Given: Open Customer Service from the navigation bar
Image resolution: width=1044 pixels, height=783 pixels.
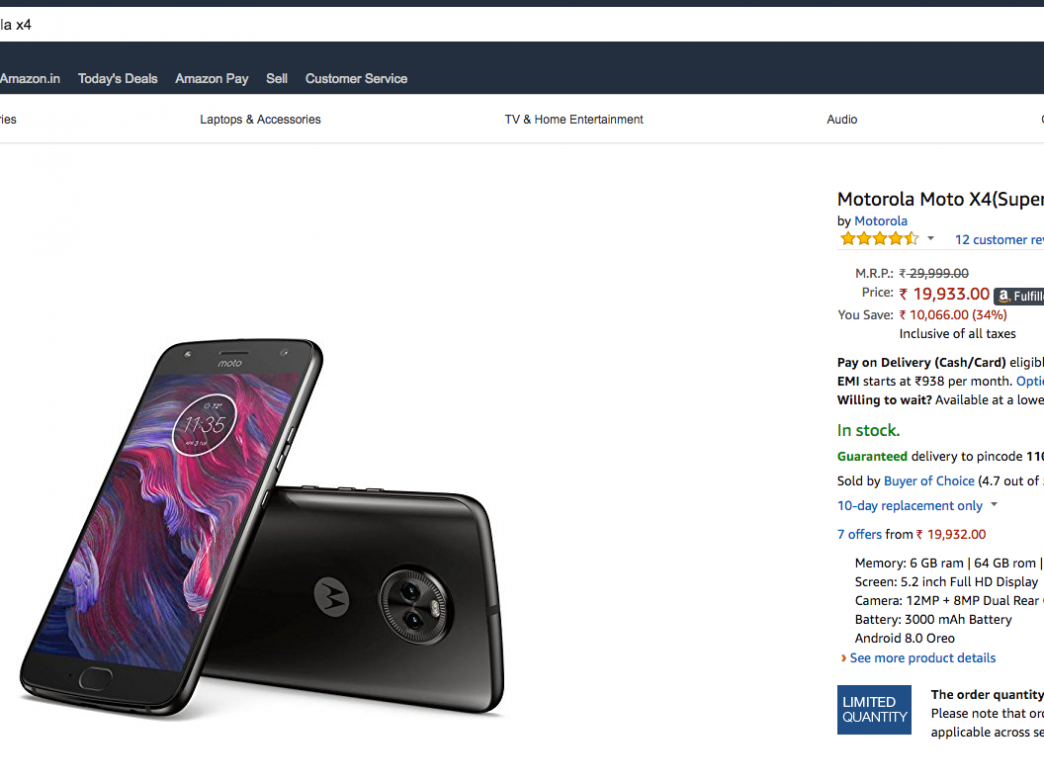Looking at the screenshot, I should (x=356, y=79).
